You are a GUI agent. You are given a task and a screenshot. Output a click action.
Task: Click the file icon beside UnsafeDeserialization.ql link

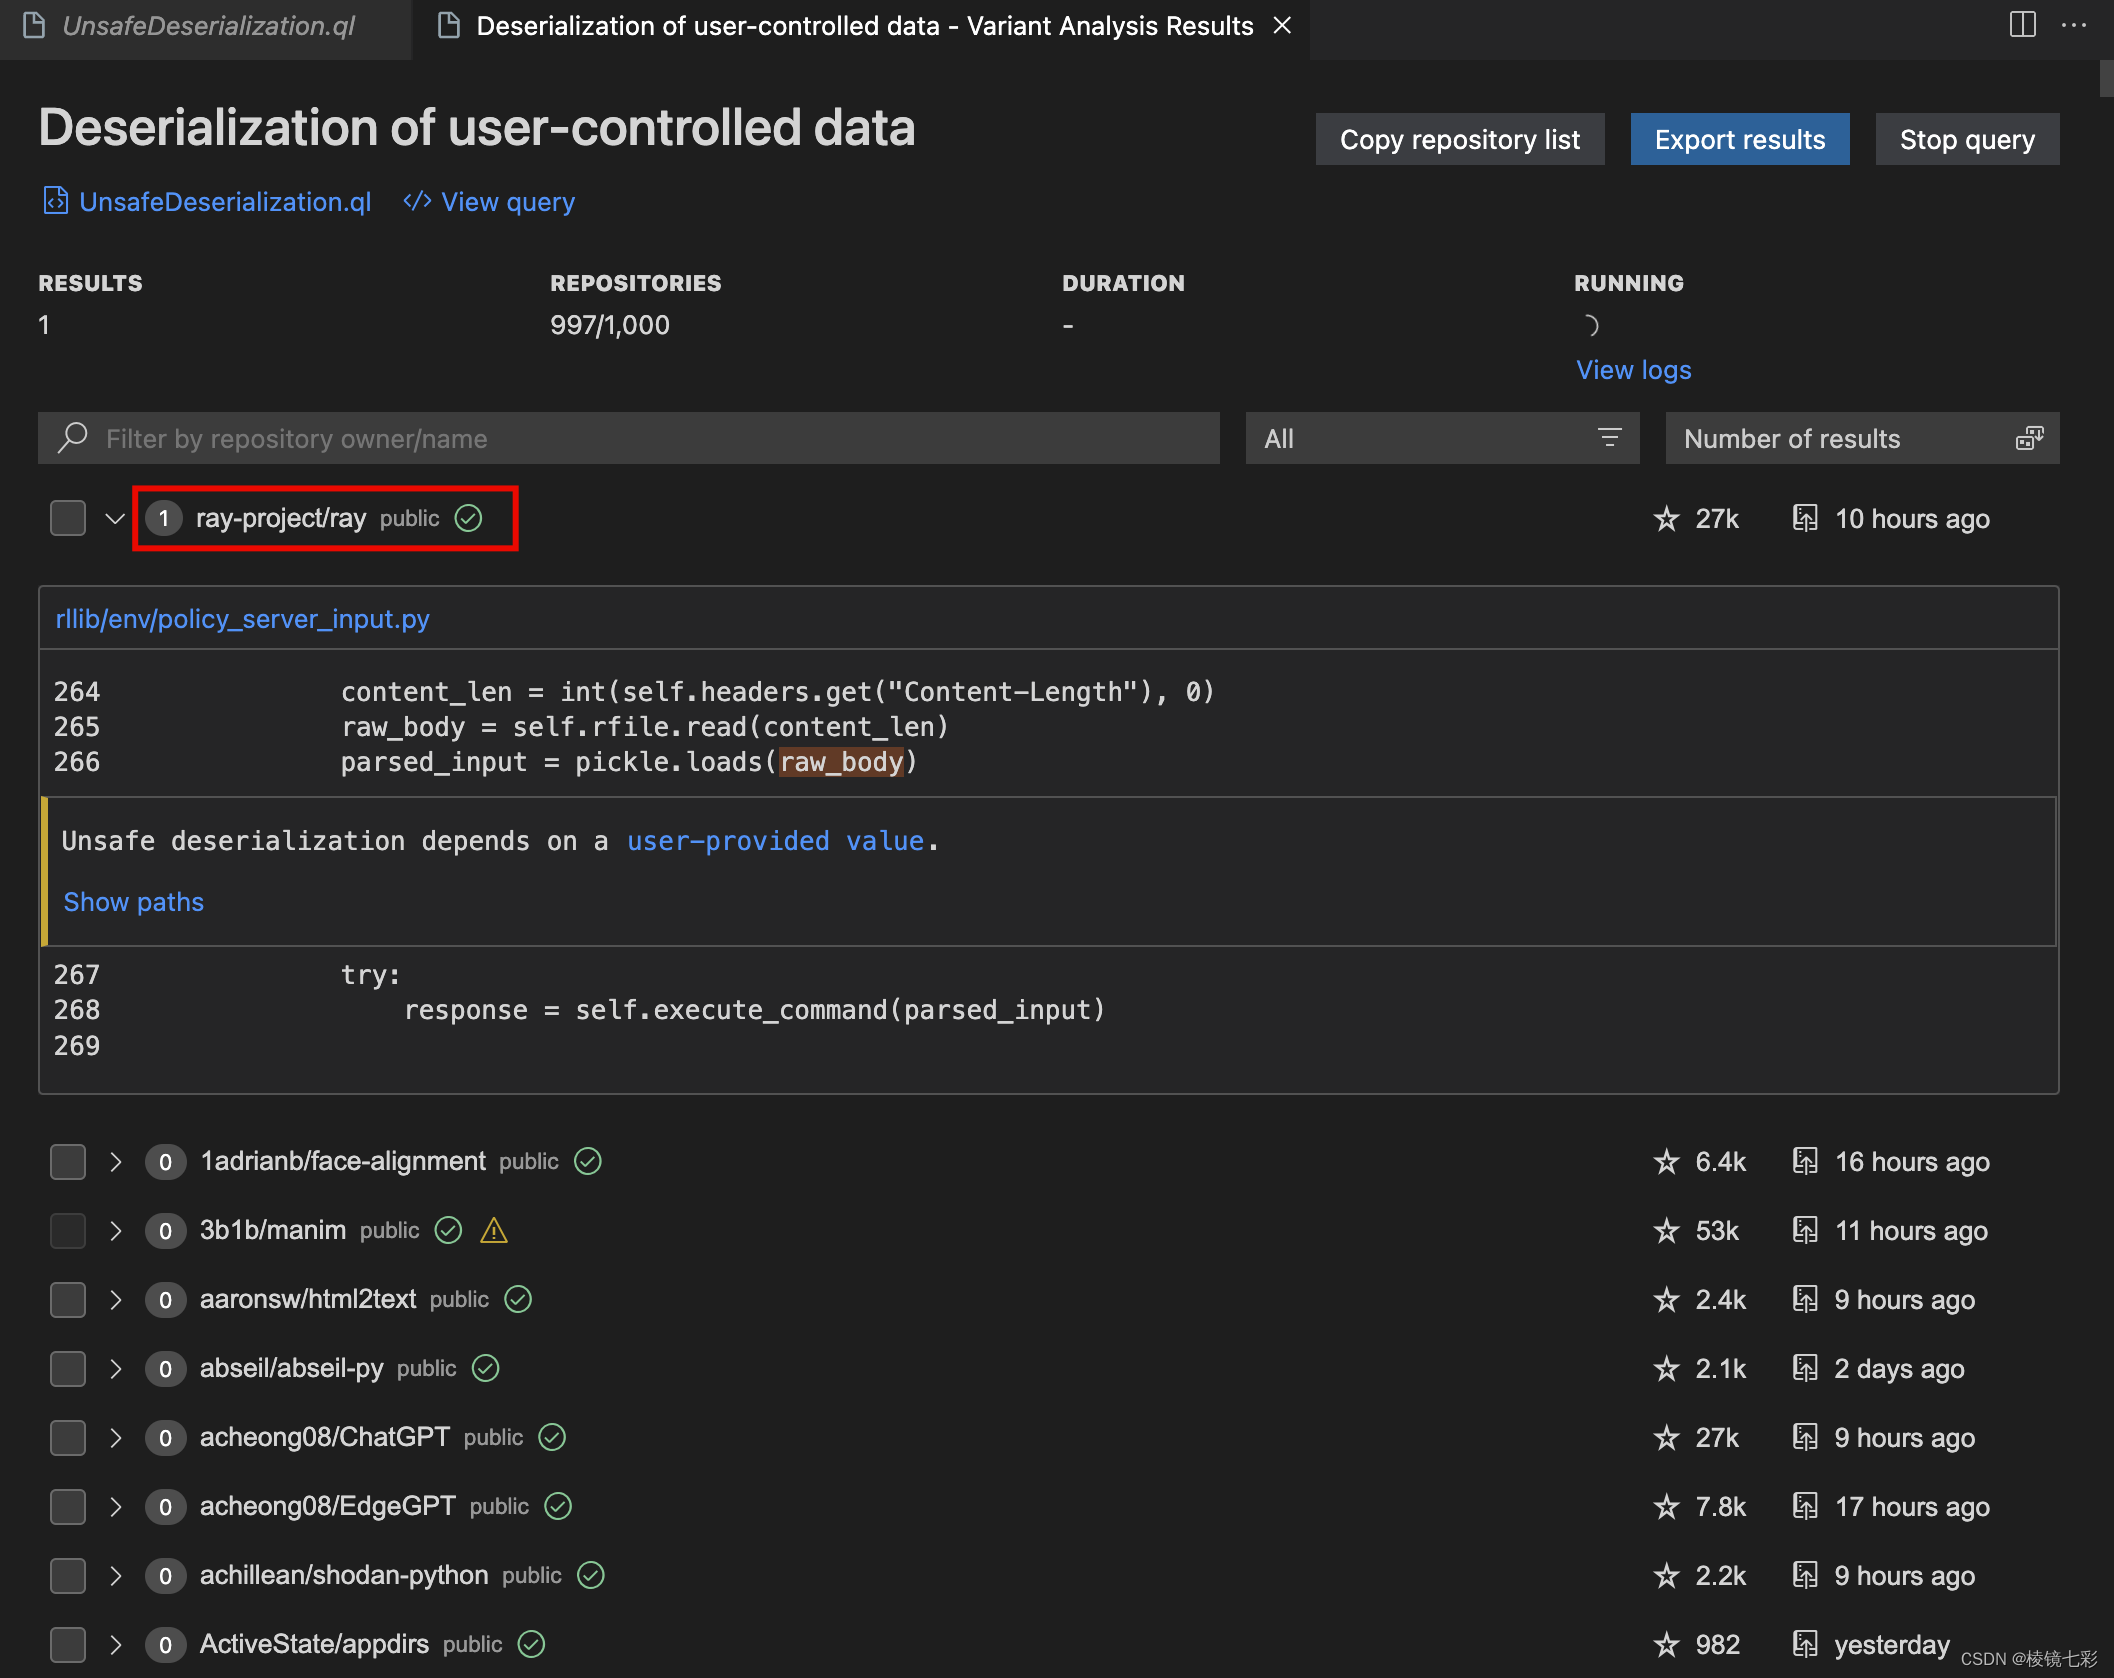point(55,201)
